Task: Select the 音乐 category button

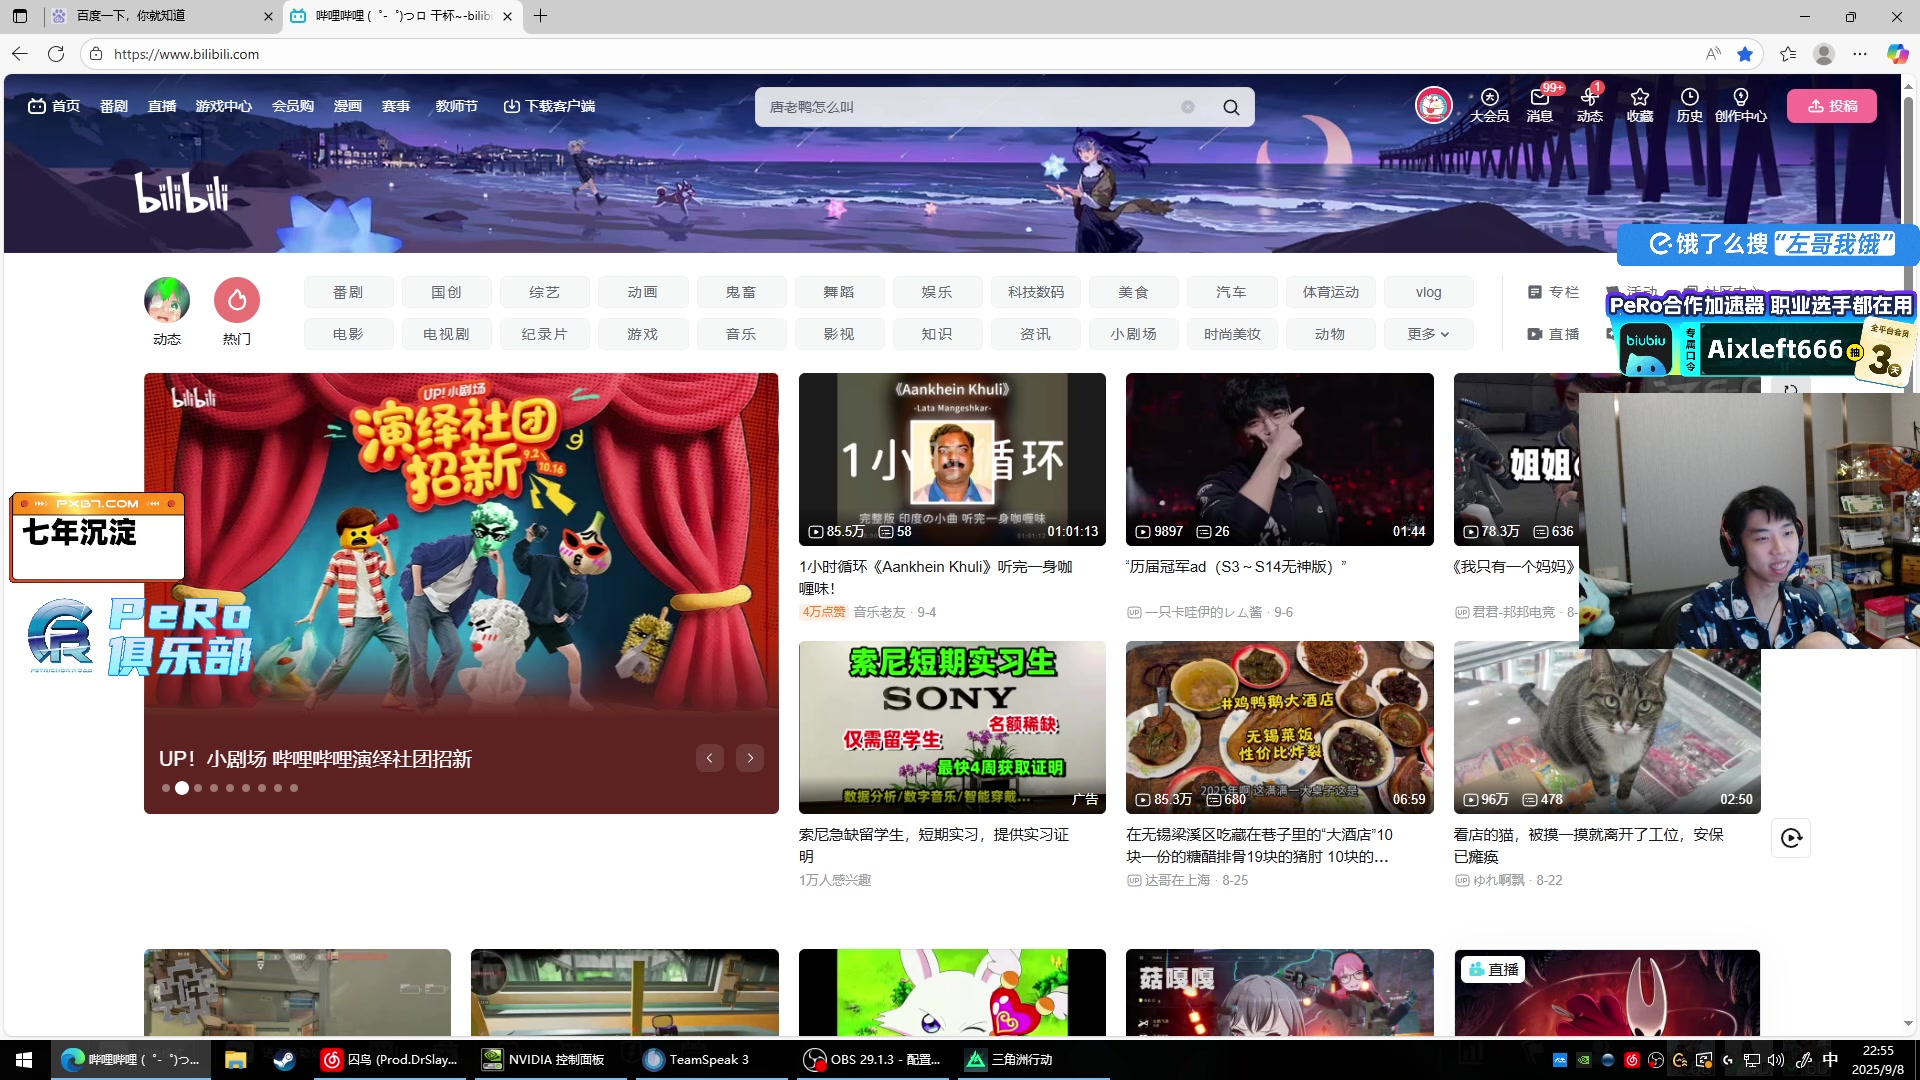Action: (x=741, y=334)
